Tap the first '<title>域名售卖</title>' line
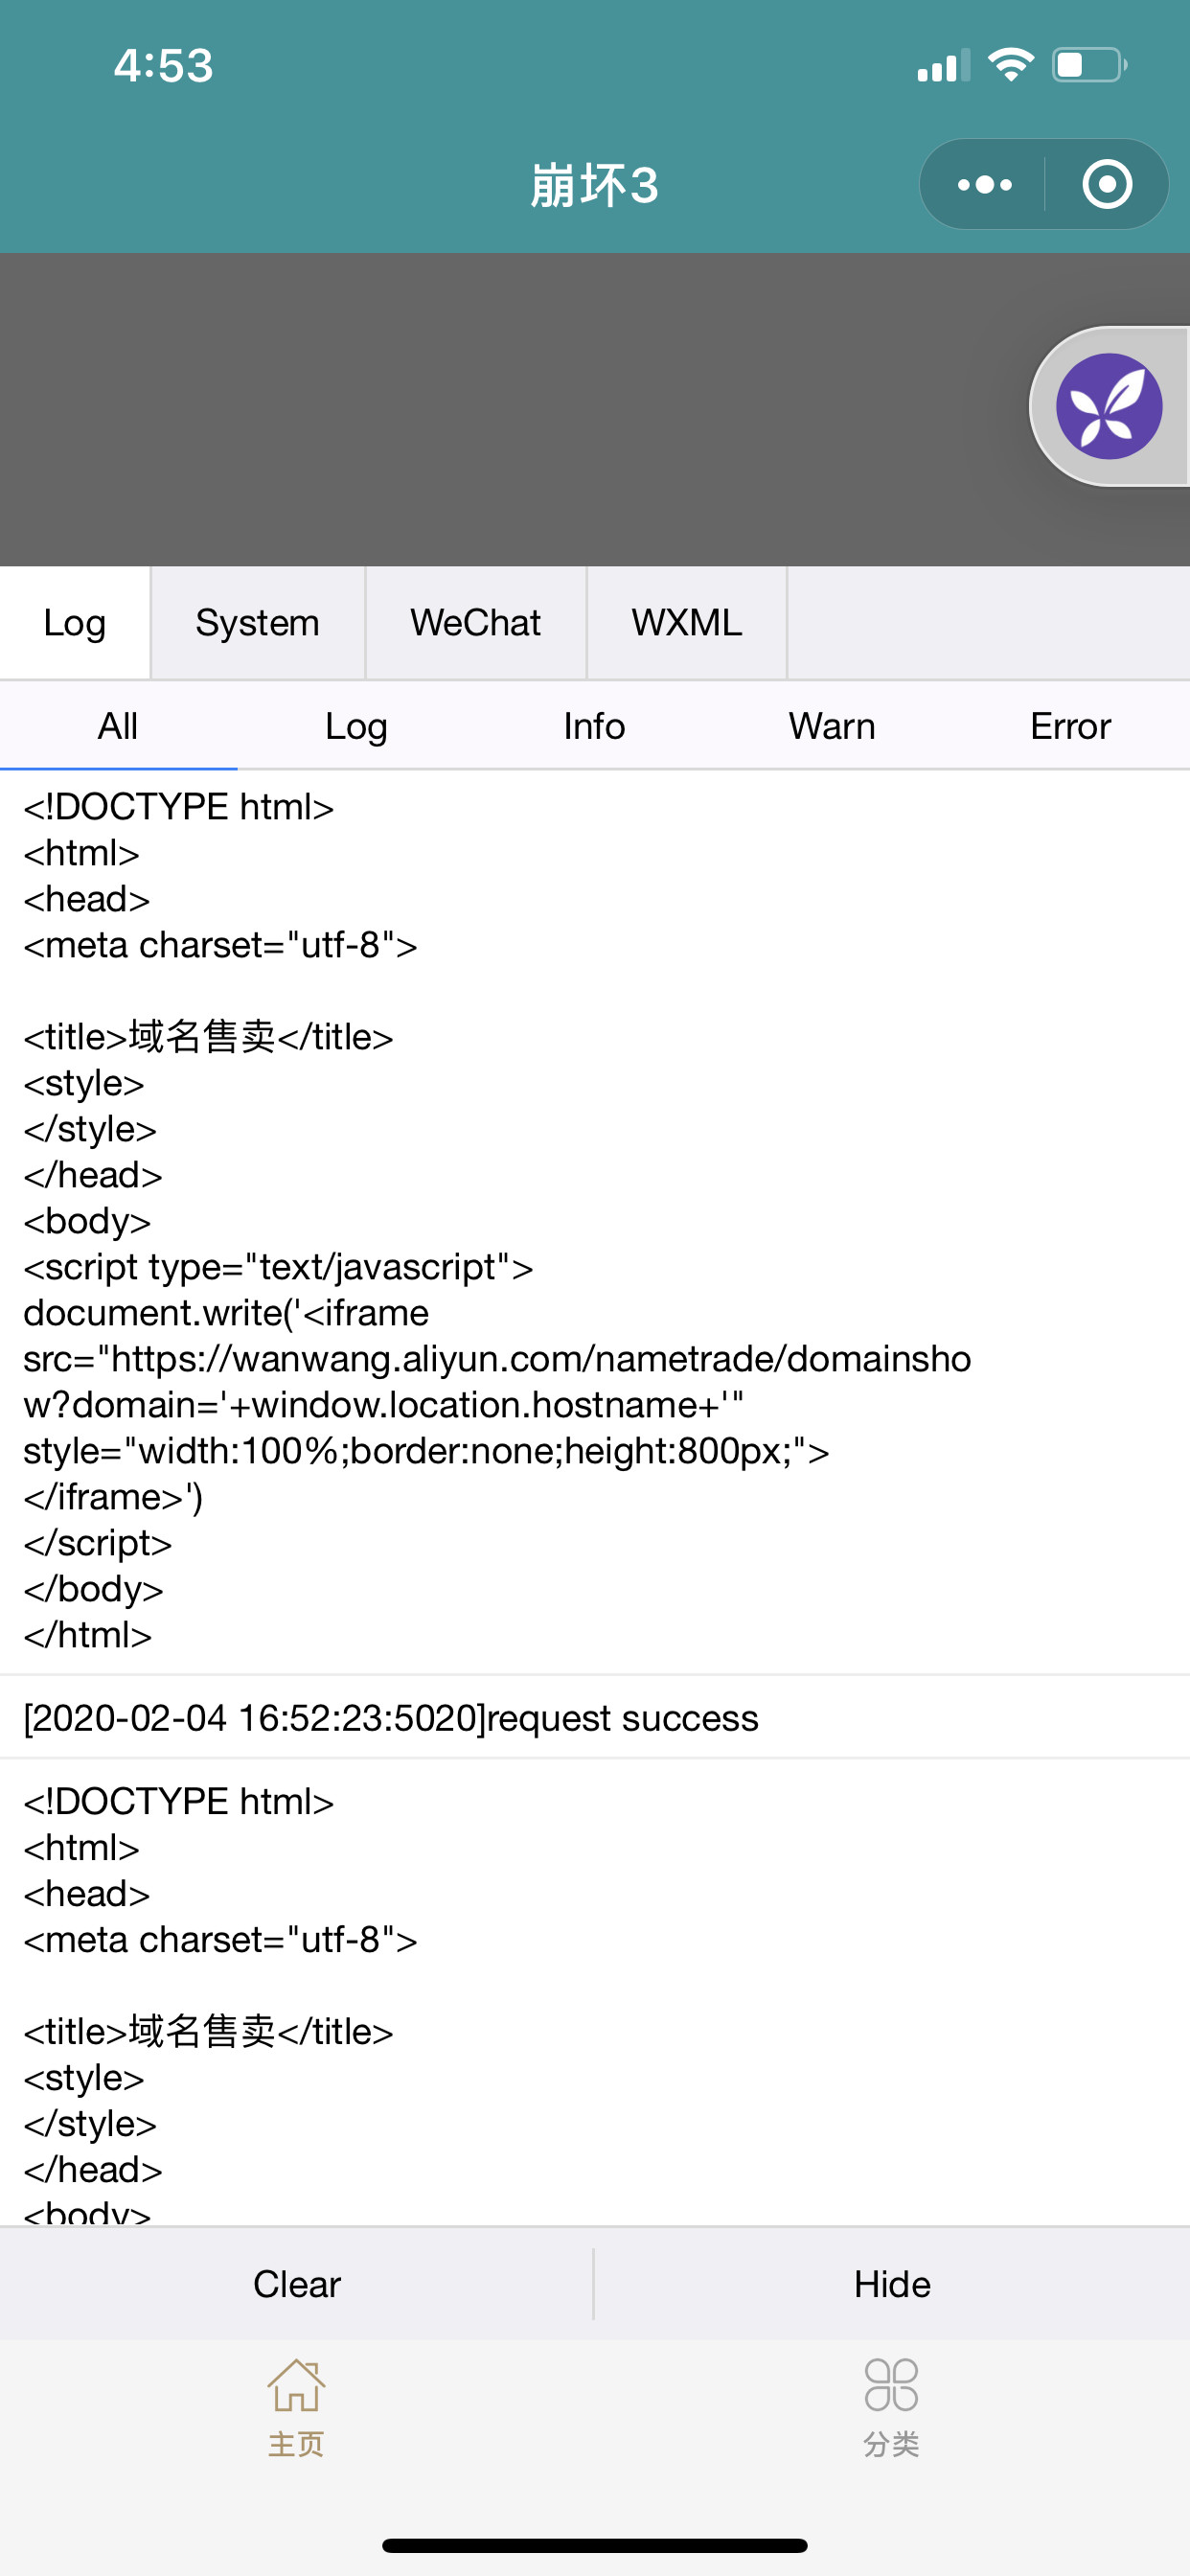 [208, 1037]
